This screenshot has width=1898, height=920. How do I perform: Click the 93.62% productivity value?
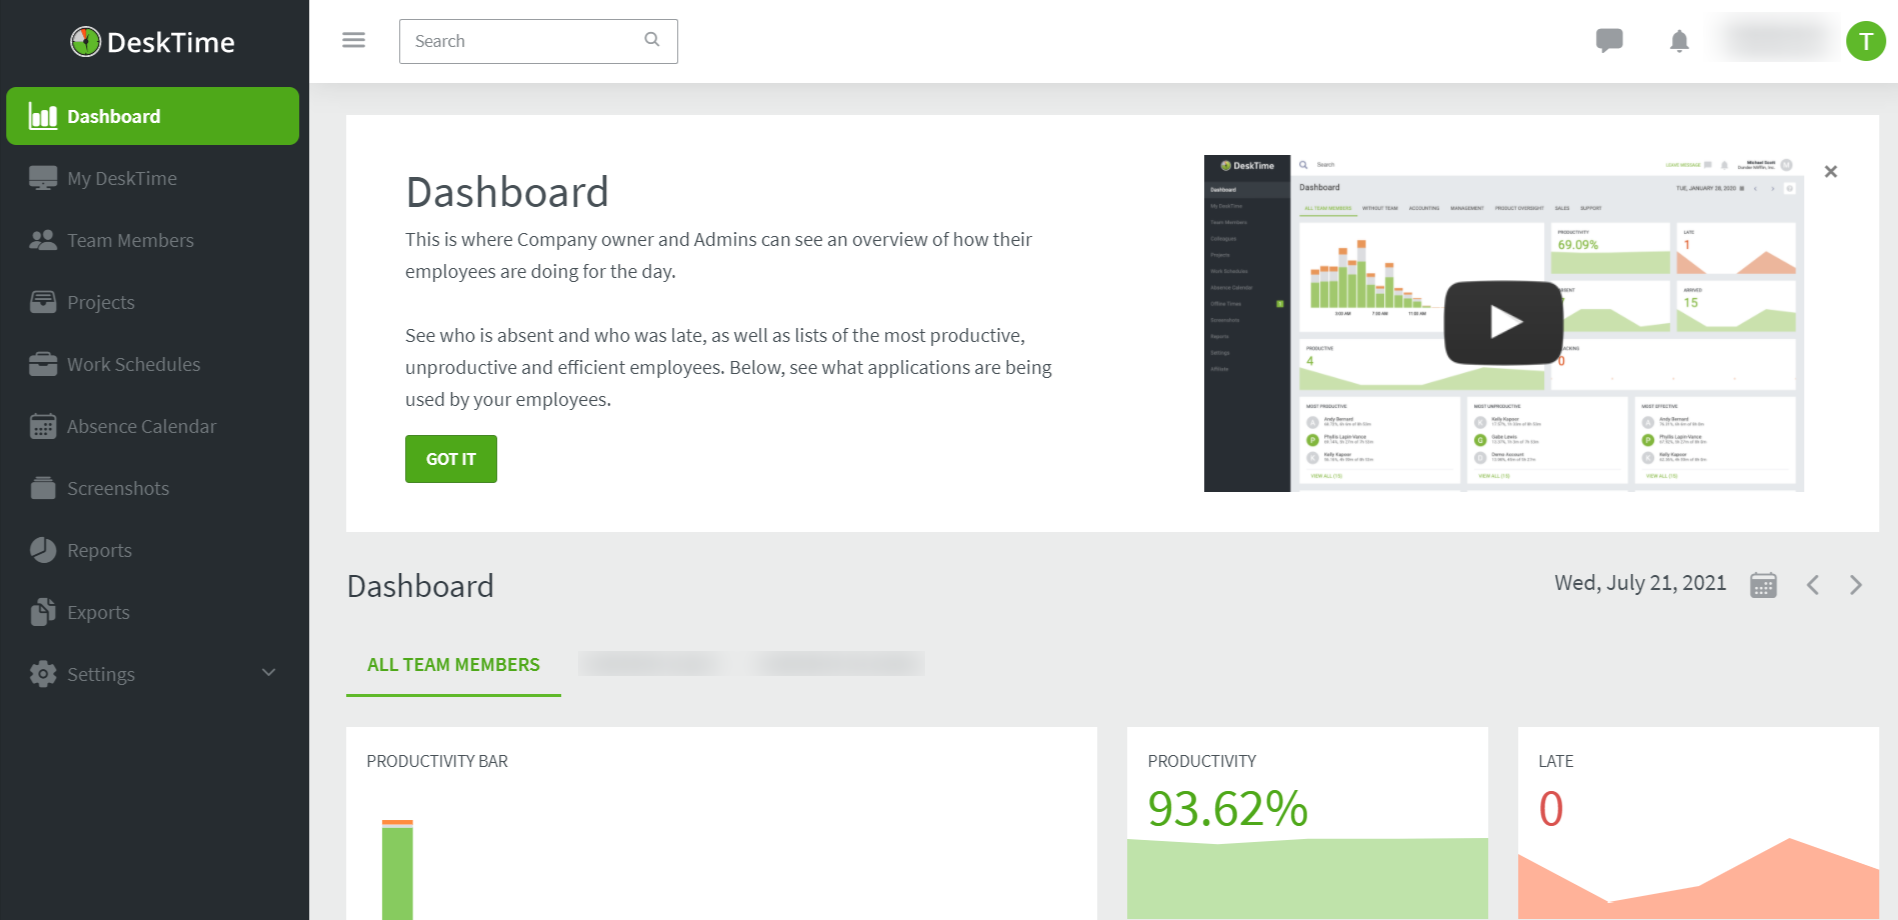pos(1228,808)
